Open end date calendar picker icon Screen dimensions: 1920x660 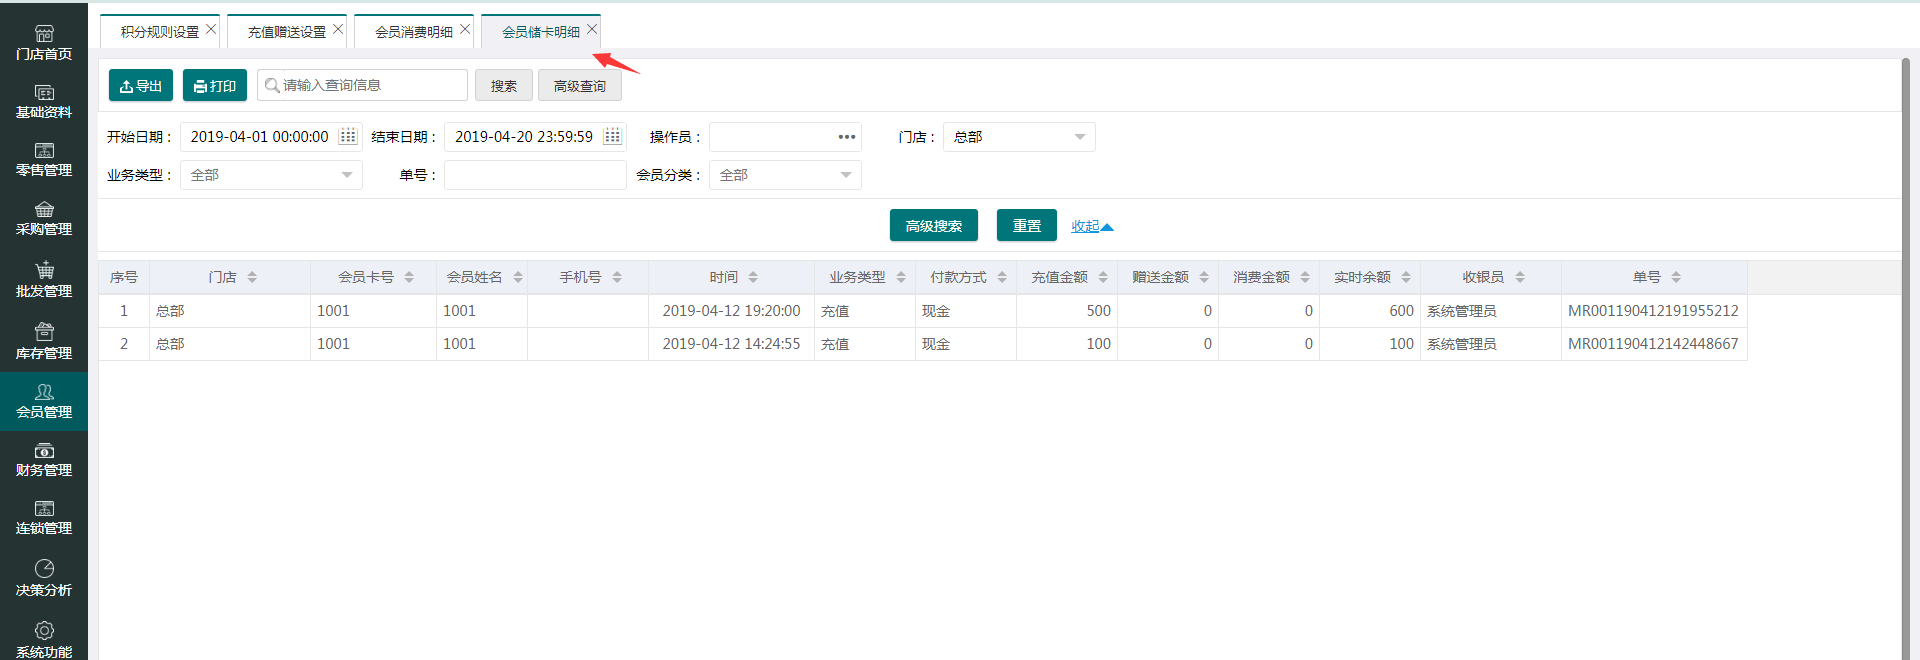[613, 136]
